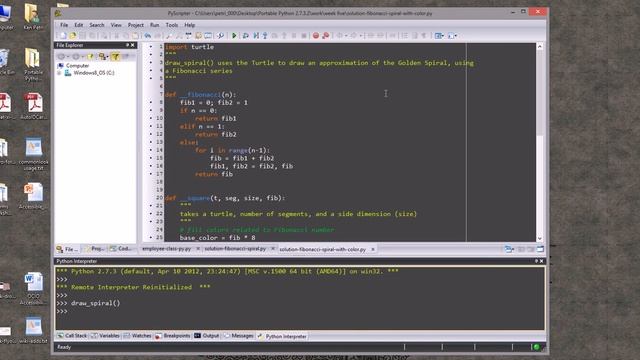Click the editor scroll-down arrow

540,238
